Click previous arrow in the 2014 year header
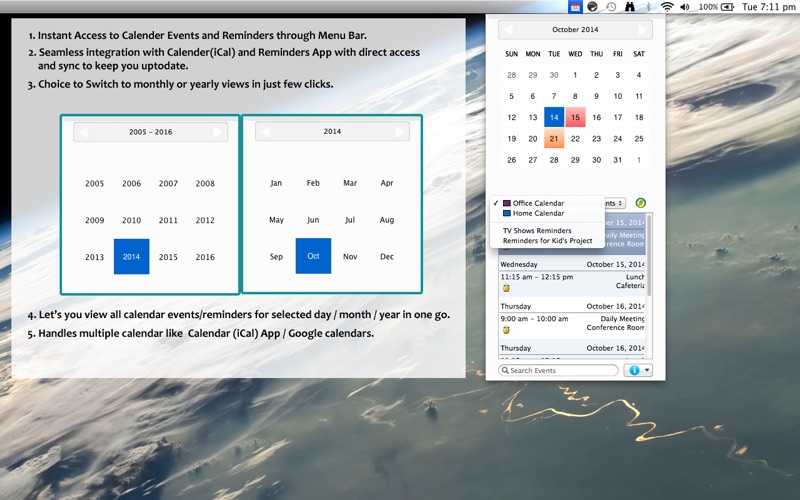Screen dimensions: 800x500 265,132
